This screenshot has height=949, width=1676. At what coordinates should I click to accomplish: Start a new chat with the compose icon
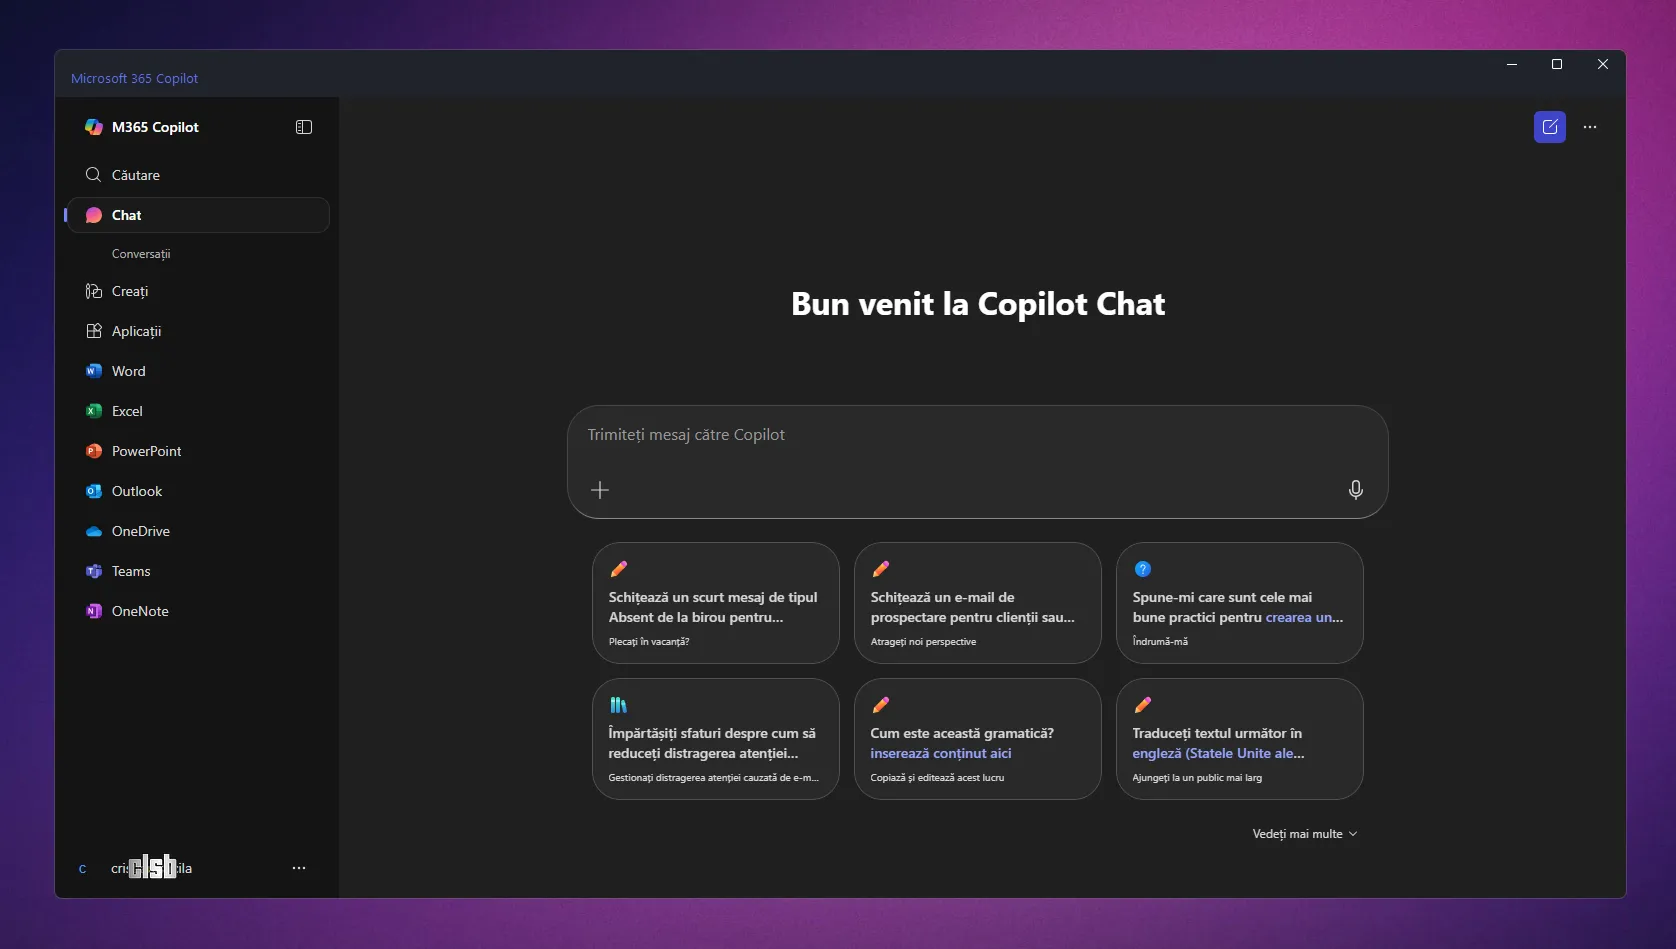tap(1549, 127)
